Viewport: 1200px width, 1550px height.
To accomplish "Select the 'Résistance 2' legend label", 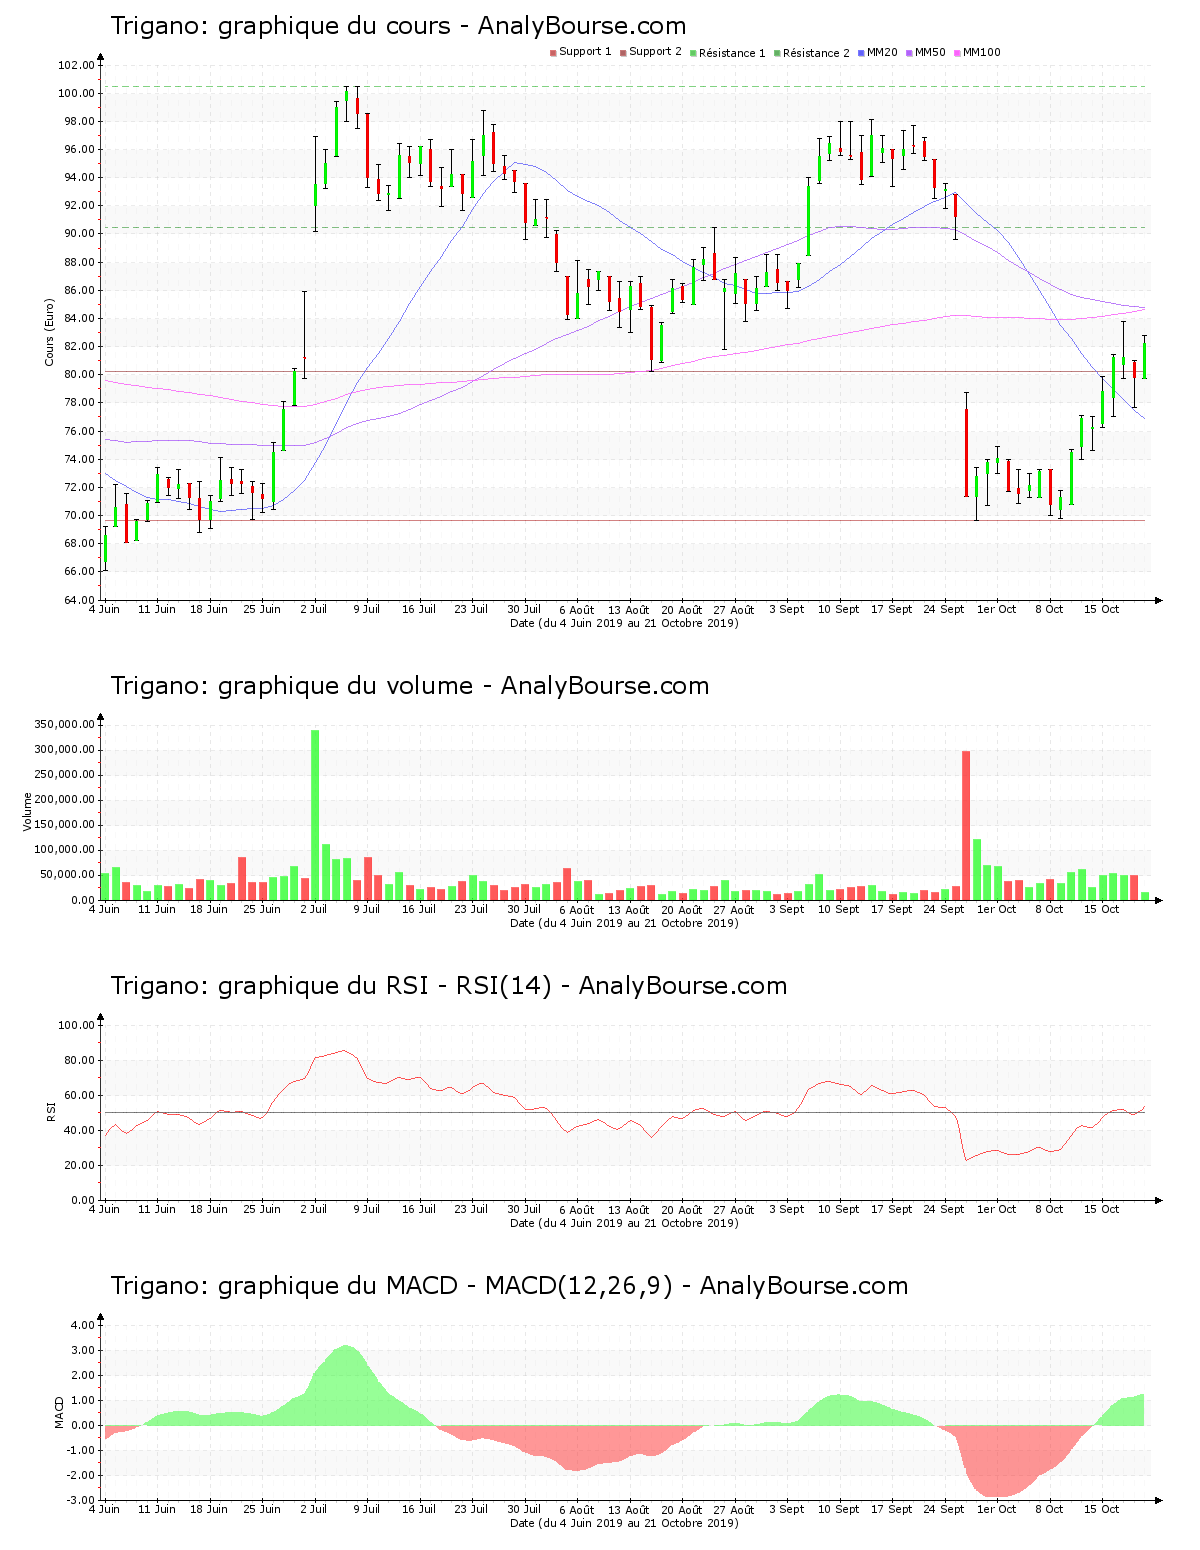I will [x=816, y=53].
